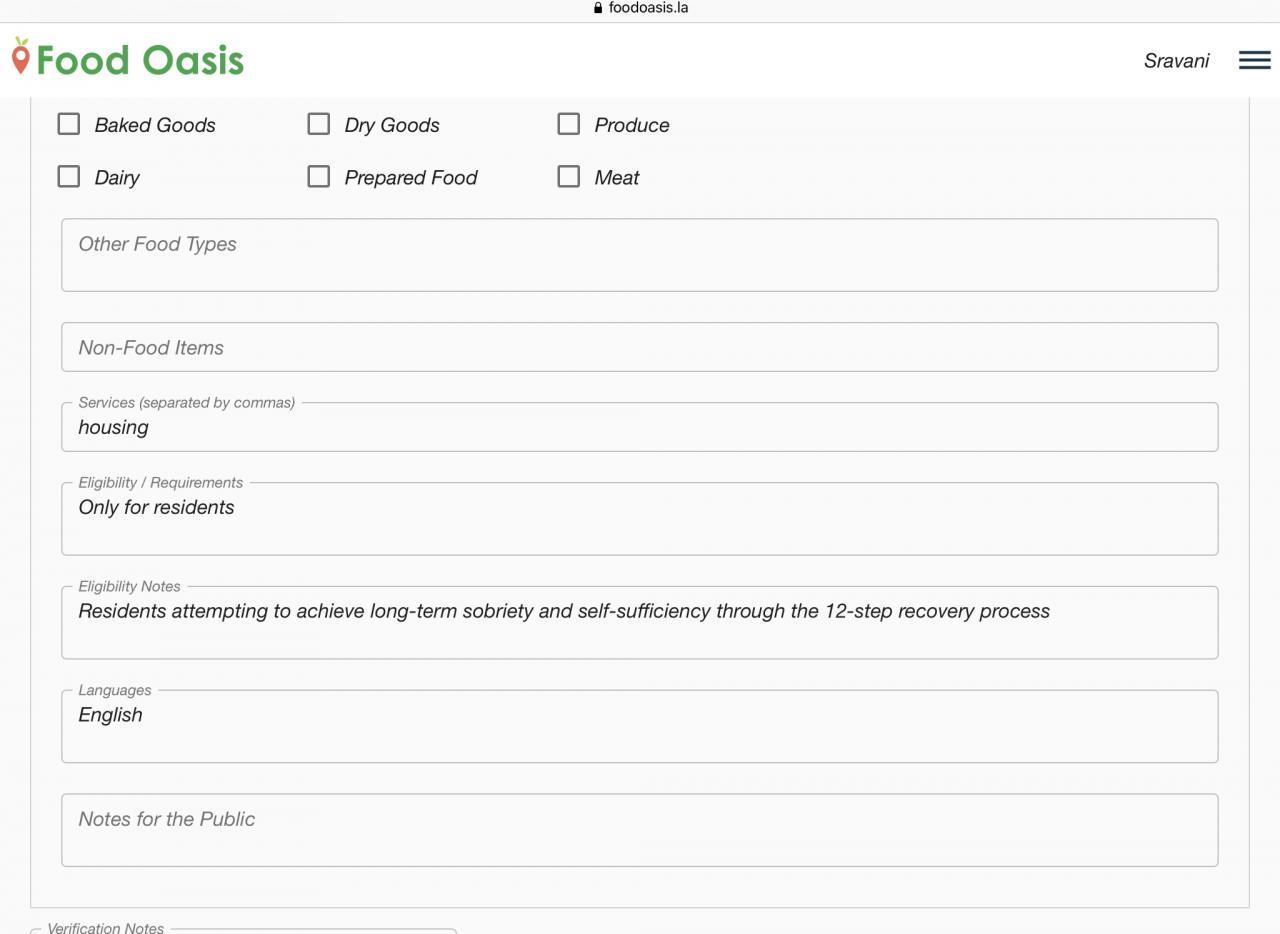Viewport: 1280px width, 934px height.
Task: Focus the Other Food Types field
Action: (x=640, y=255)
